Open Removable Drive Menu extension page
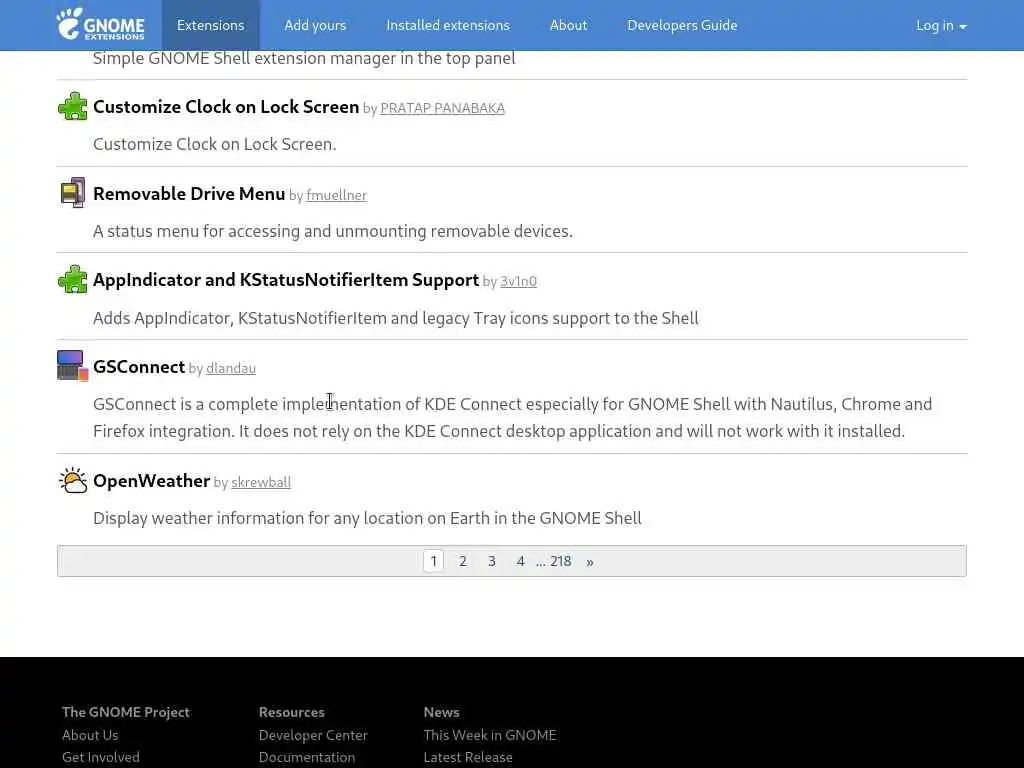The image size is (1024, 768). (189, 193)
